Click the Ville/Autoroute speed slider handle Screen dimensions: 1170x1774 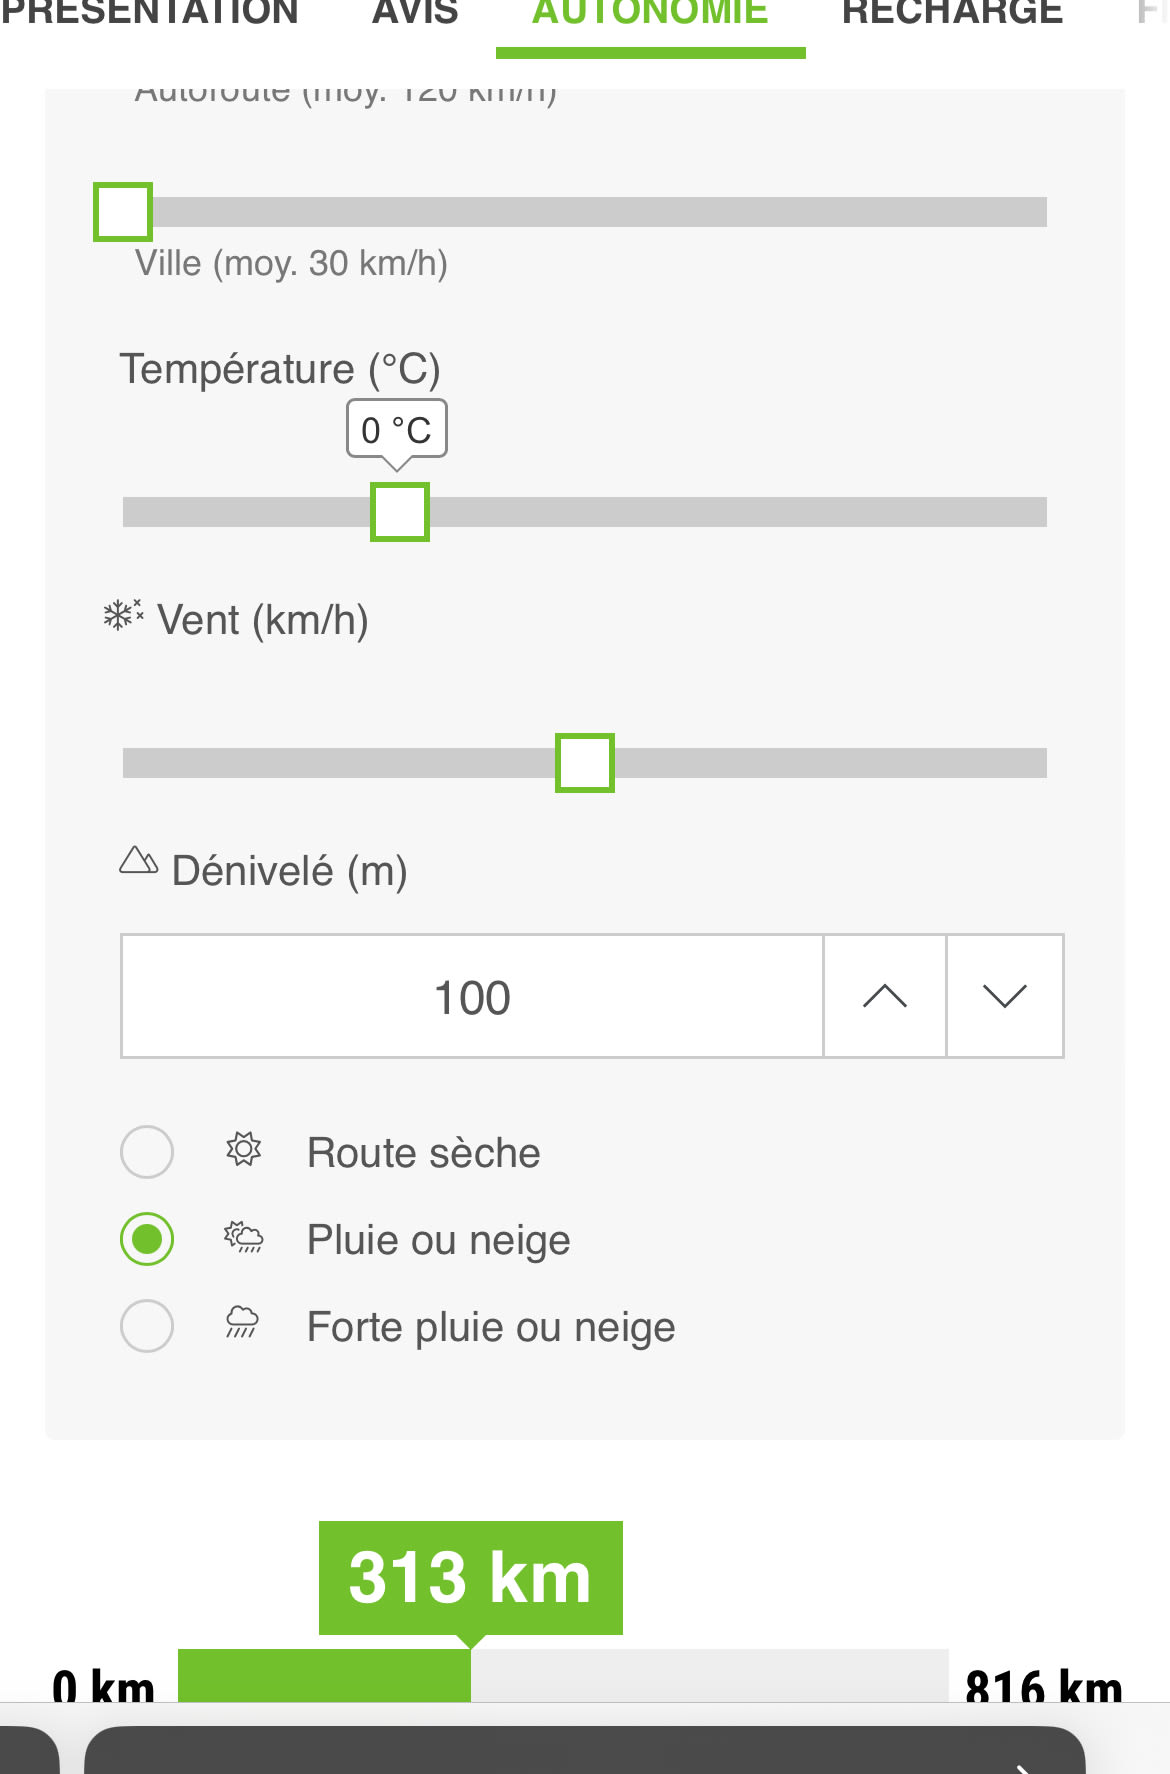tap(123, 212)
